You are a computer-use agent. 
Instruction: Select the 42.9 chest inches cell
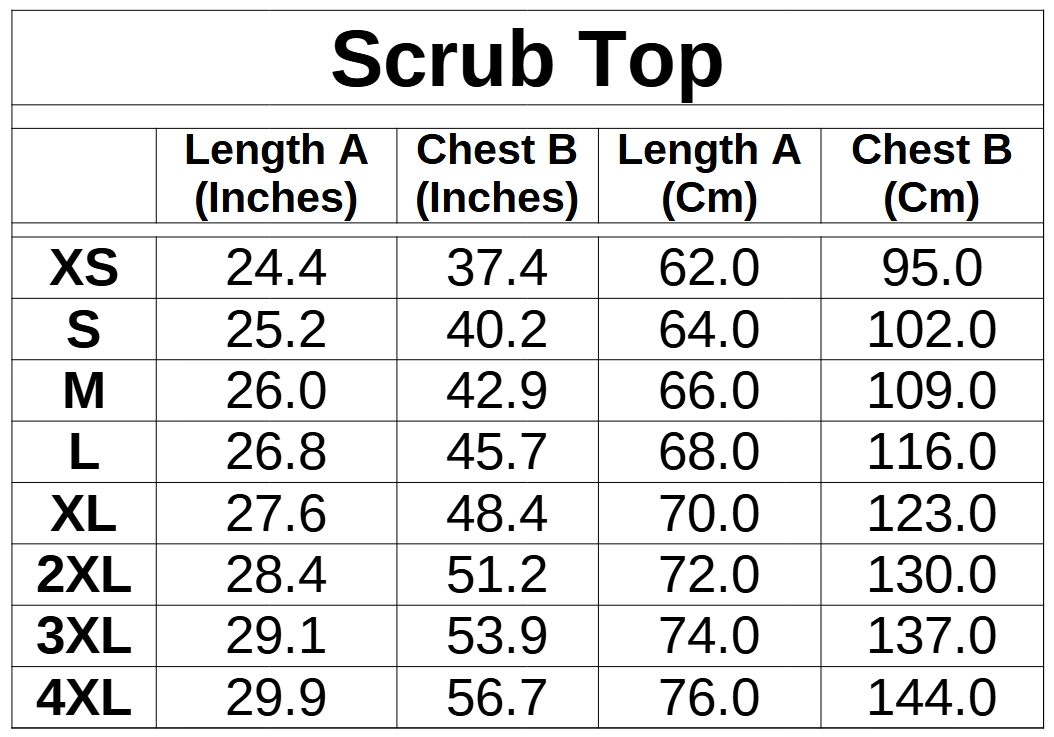pyautogui.click(x=497, y=392)
